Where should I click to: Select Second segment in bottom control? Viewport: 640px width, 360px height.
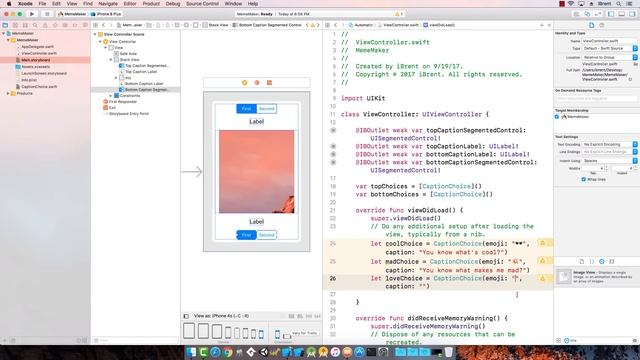tap(267, 235)
